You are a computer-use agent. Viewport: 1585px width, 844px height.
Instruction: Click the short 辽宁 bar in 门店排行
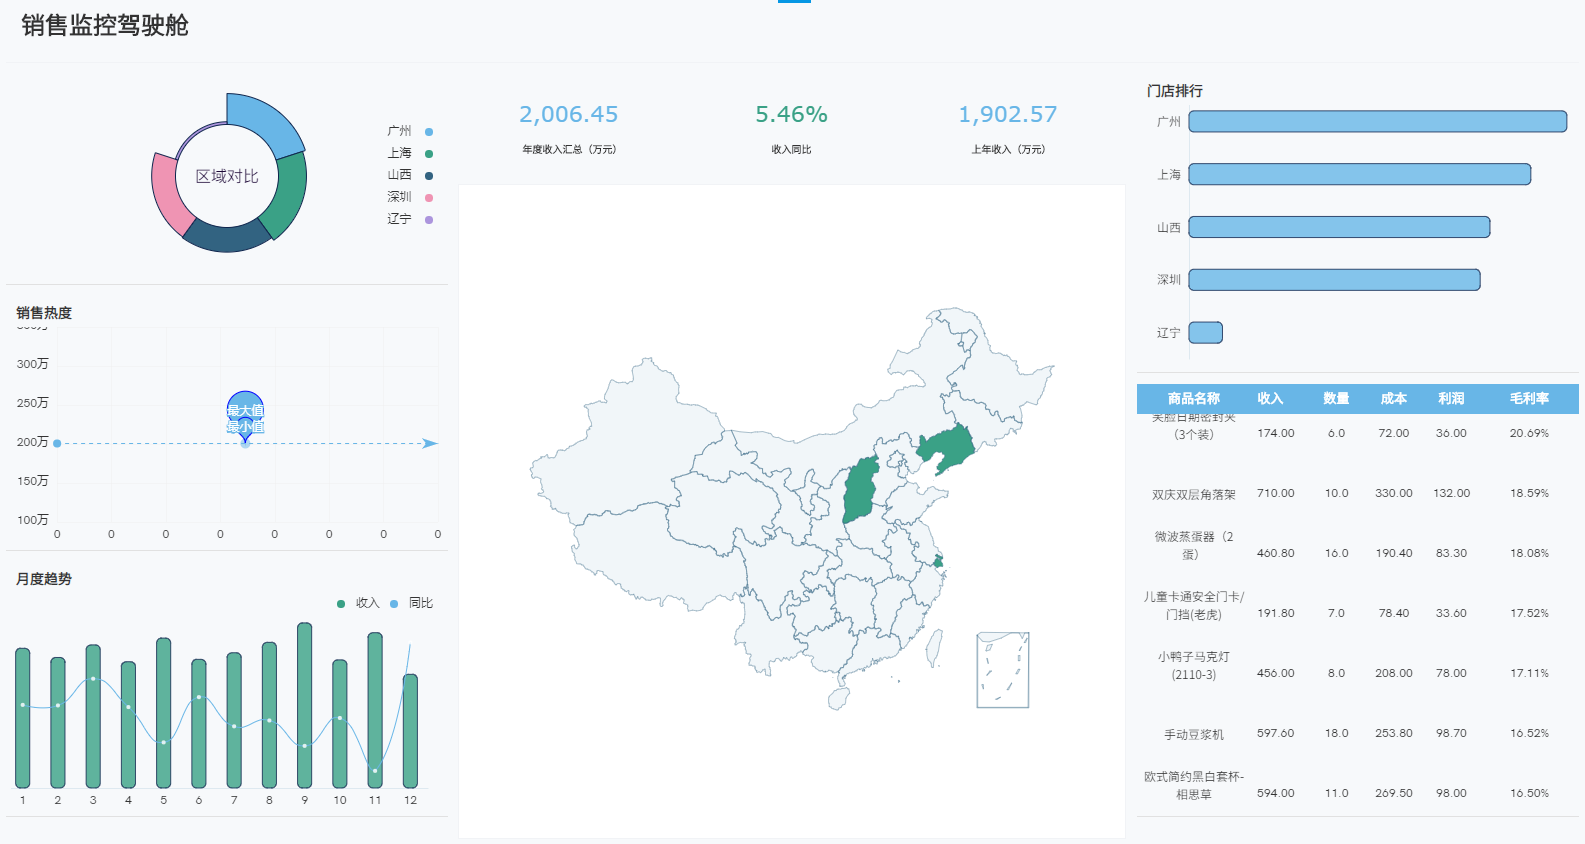coord(1205,332)
